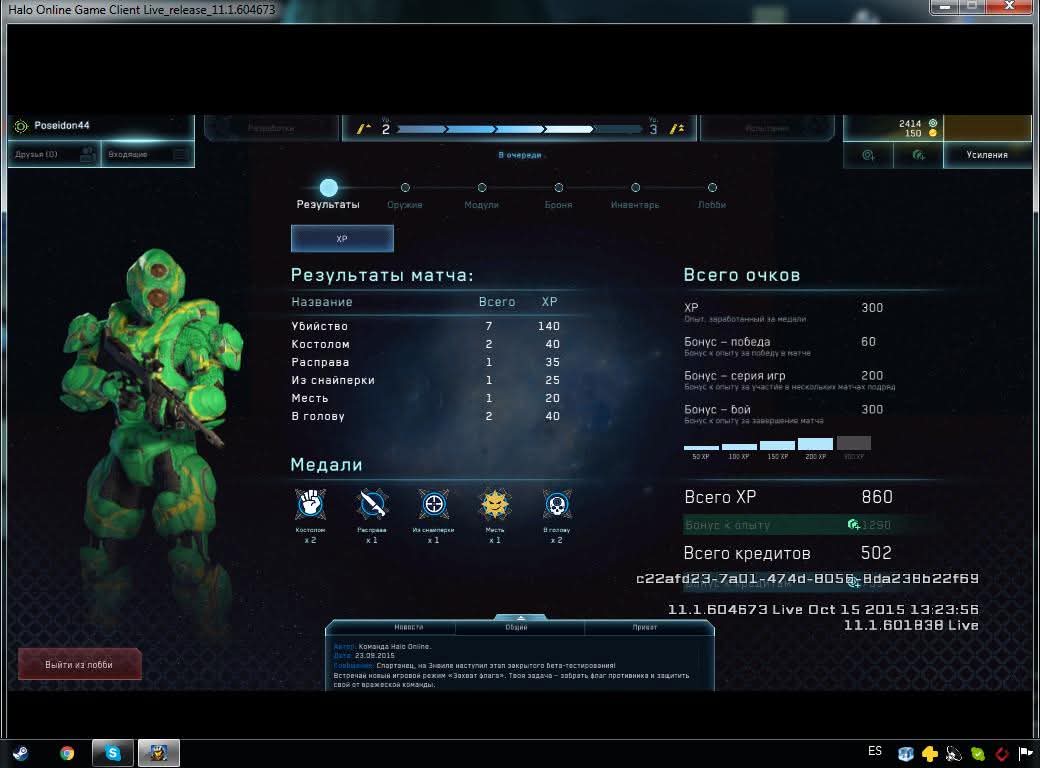The height and width of the screenshot is (768, 1040).
Task: Click the Всего XP value 860
Action: pyautogui.click(x=877, y=497)
